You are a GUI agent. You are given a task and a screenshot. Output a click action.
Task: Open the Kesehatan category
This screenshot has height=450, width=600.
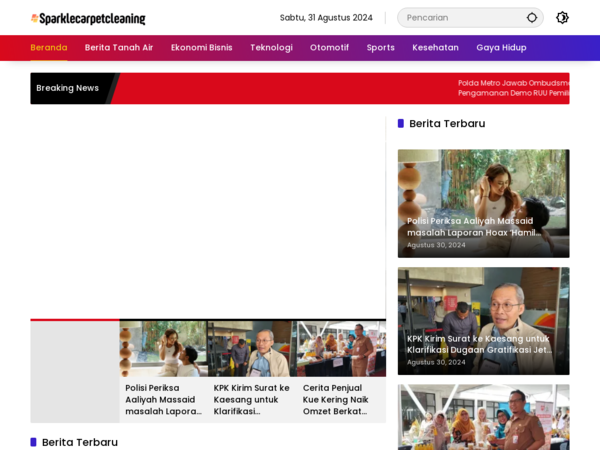[x=435, y=47]
